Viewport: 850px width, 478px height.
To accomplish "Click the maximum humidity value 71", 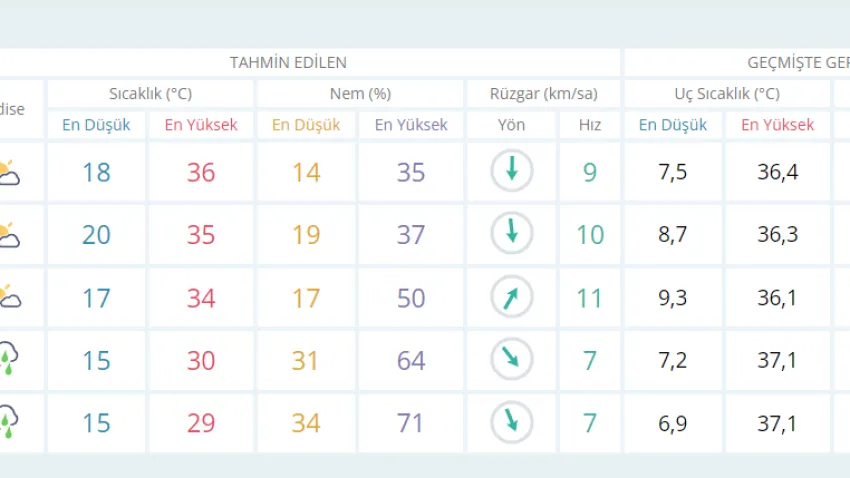I will pos(411,423).
